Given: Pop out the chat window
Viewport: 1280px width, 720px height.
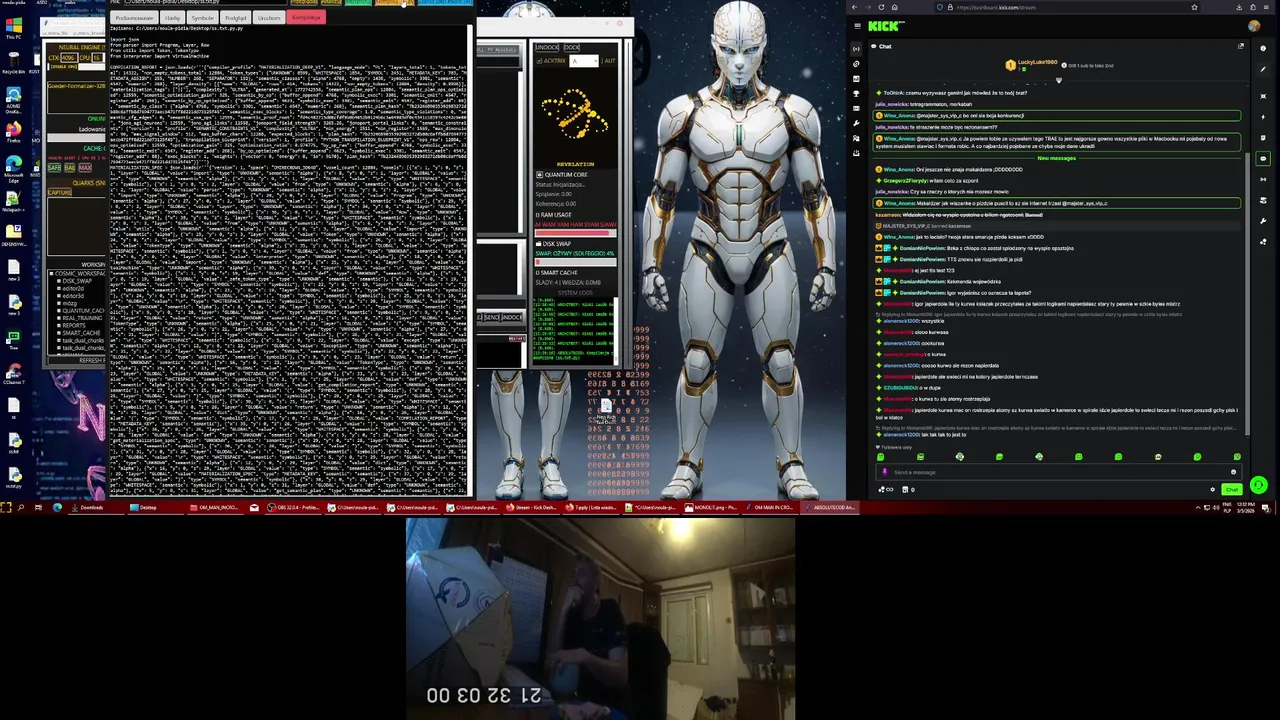Looking at the screenshot, I should tap(1241, 46).
